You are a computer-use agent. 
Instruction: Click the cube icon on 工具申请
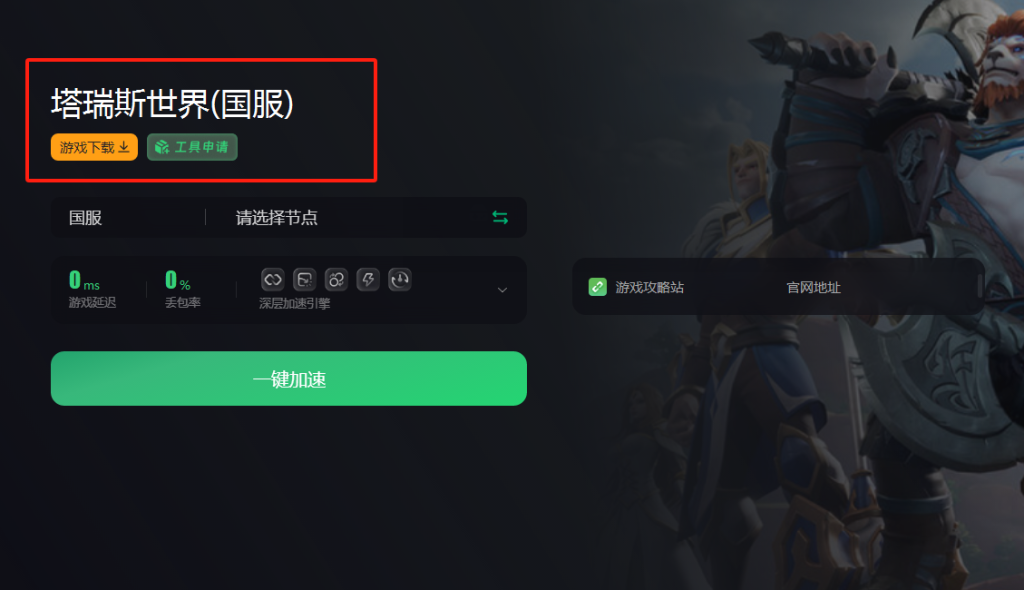[x=162, y=148]
